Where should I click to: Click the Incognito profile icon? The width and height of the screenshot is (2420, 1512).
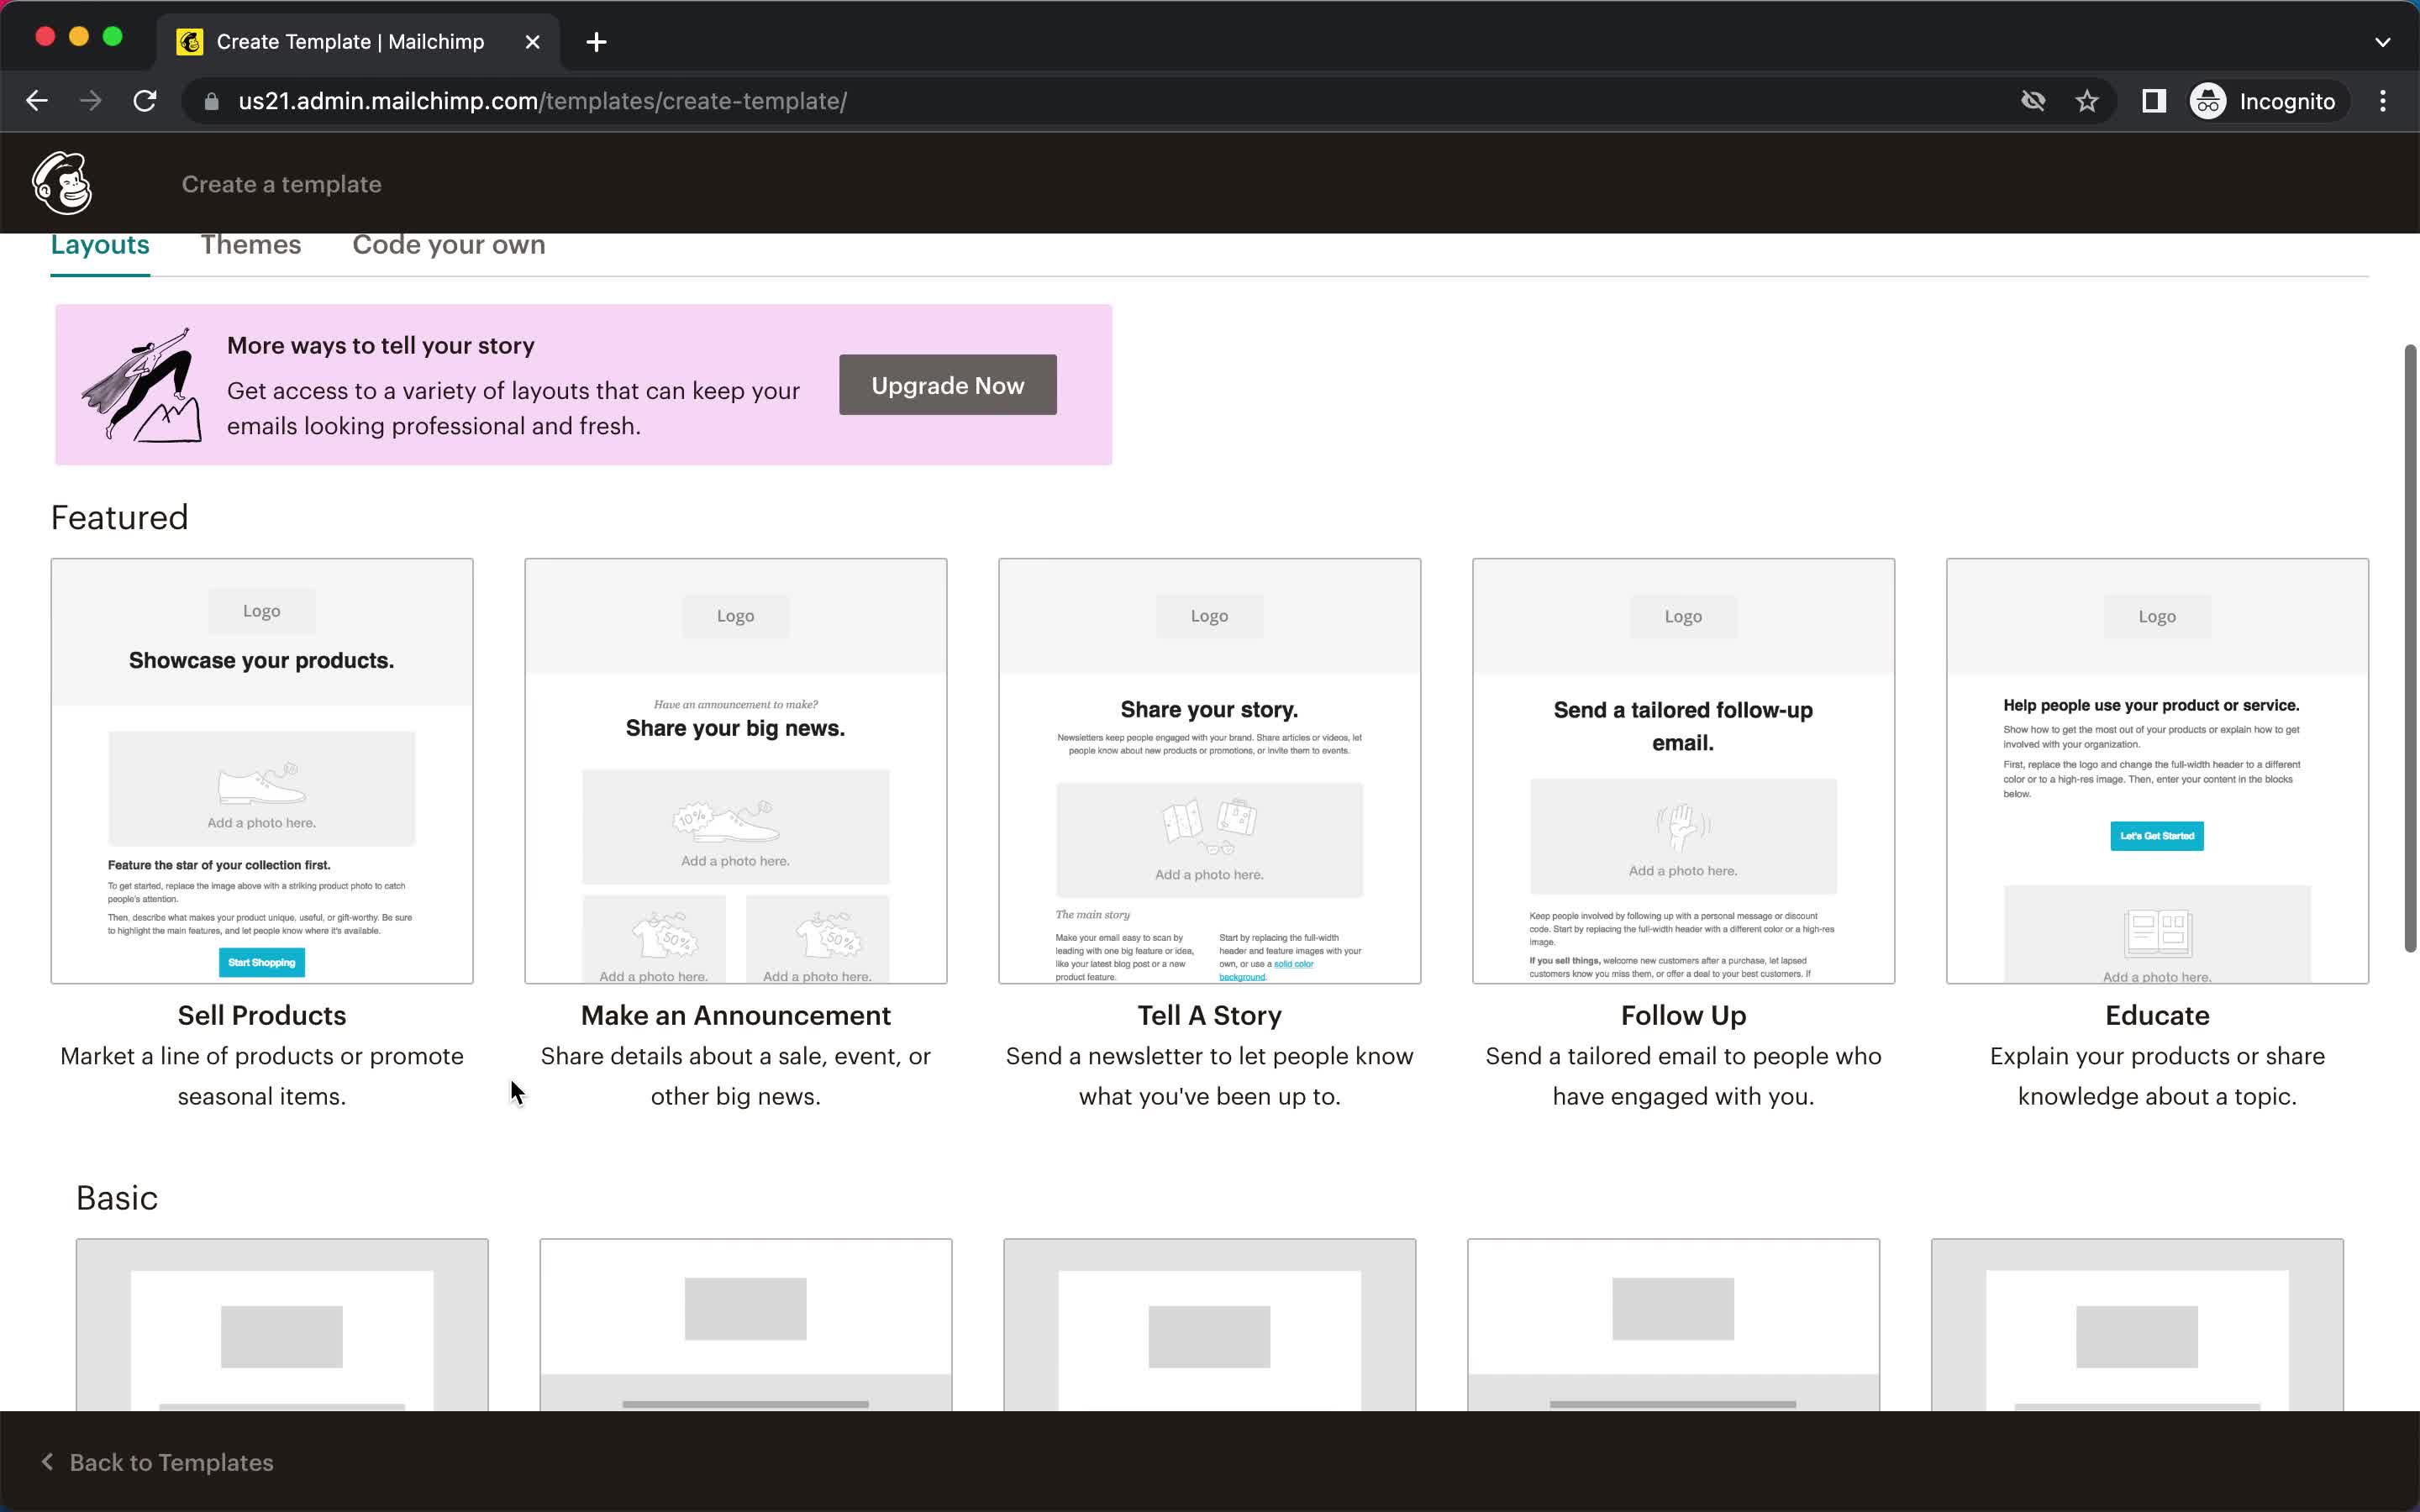click(2207, 101)
